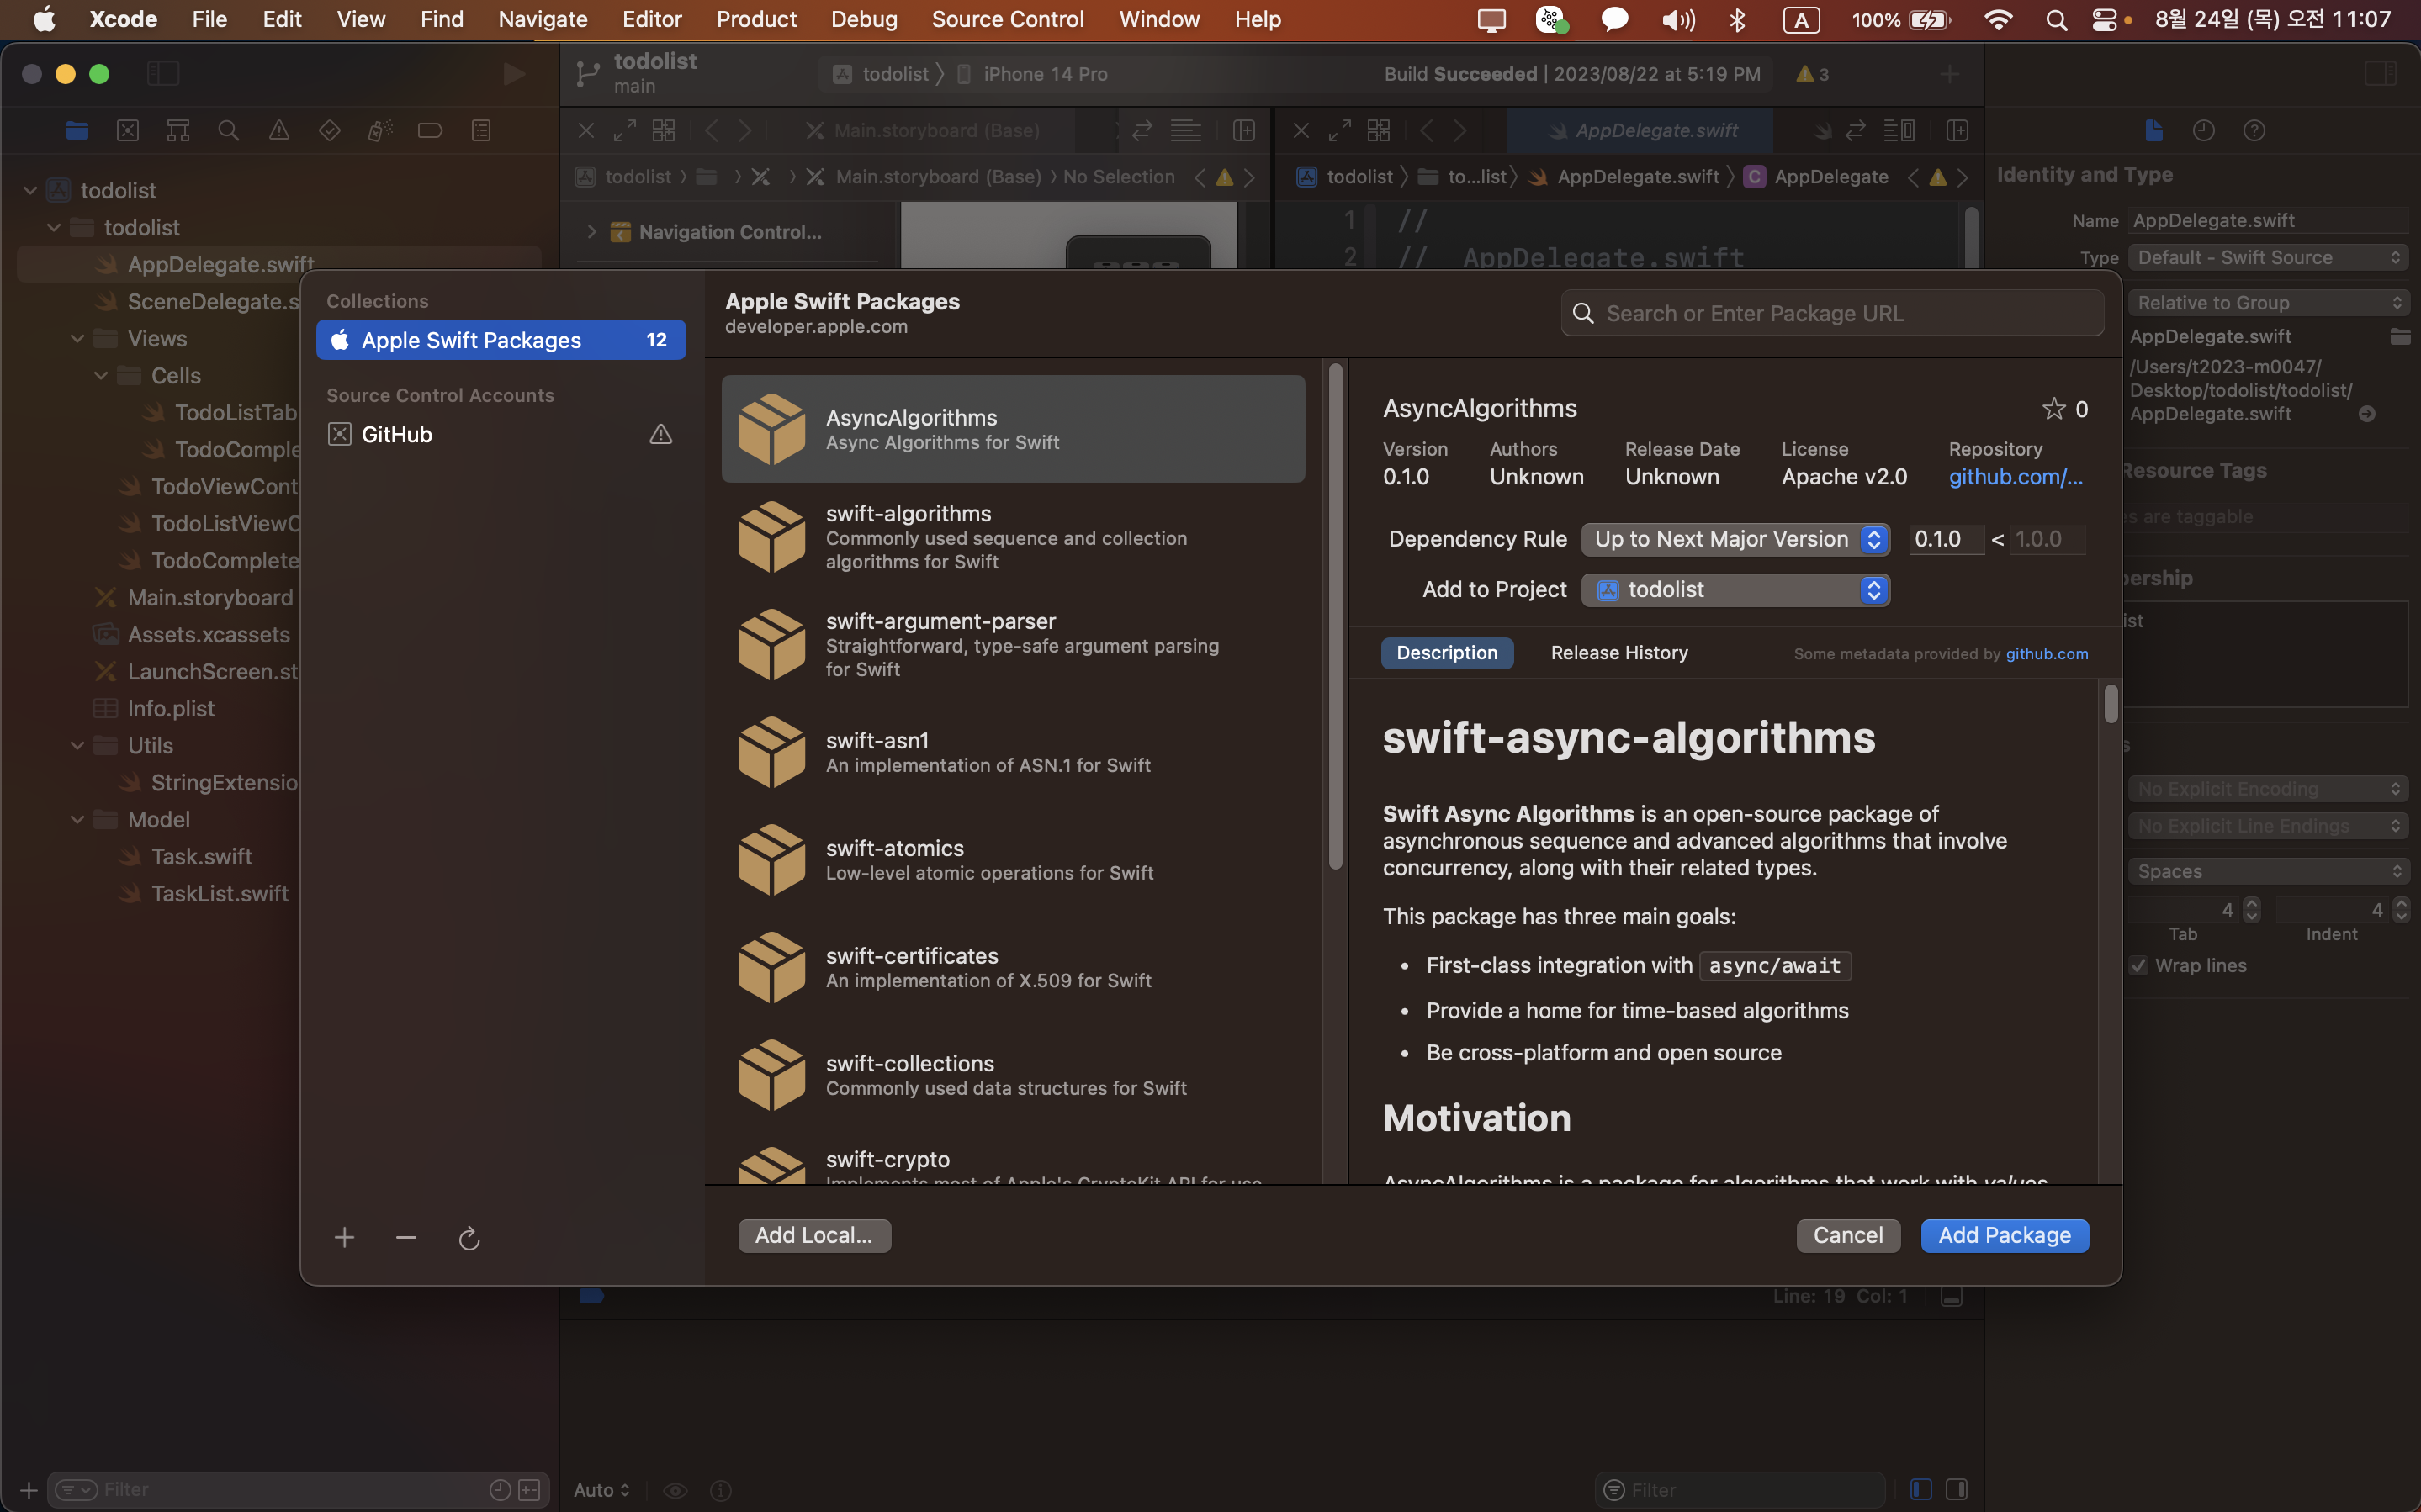
Task: Select the swift-collections package
Action: point(1013,1075)
